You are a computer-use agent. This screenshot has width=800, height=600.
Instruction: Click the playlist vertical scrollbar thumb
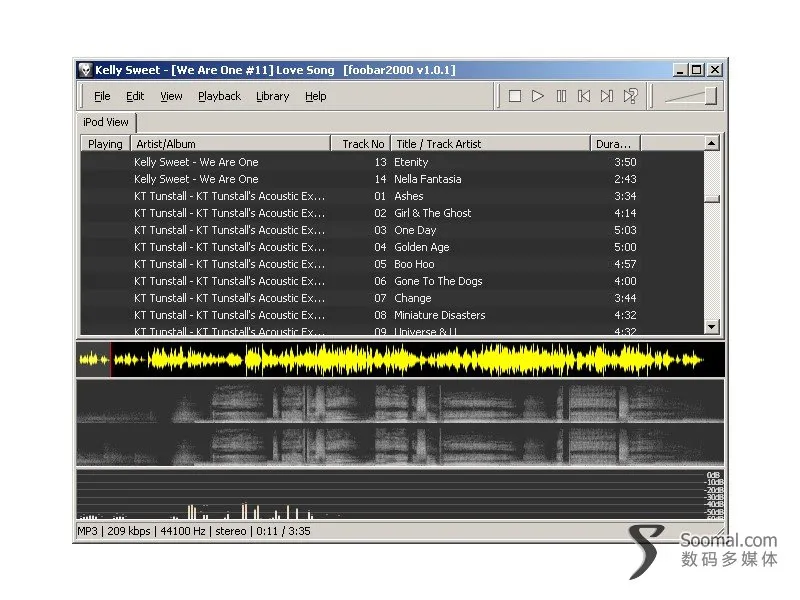pos(712,199)
